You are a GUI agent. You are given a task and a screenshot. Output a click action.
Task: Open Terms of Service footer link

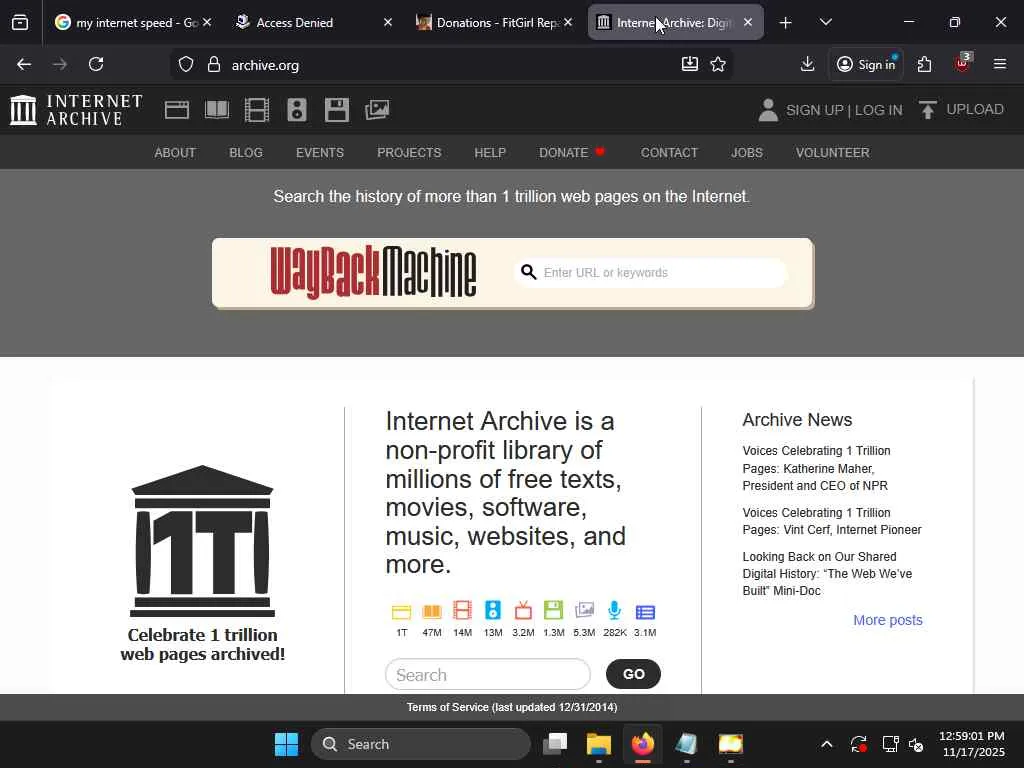click(512, 707)
